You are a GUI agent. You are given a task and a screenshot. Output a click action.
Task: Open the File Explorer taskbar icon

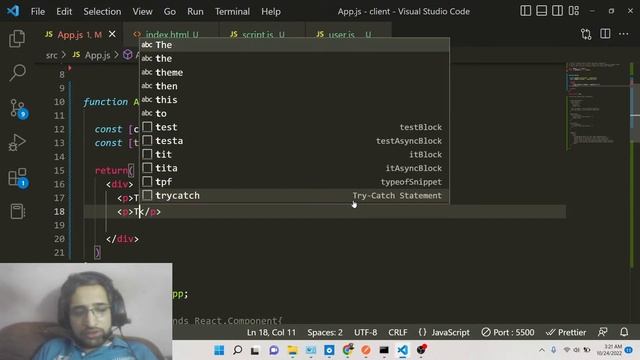[x=292, y=350]
